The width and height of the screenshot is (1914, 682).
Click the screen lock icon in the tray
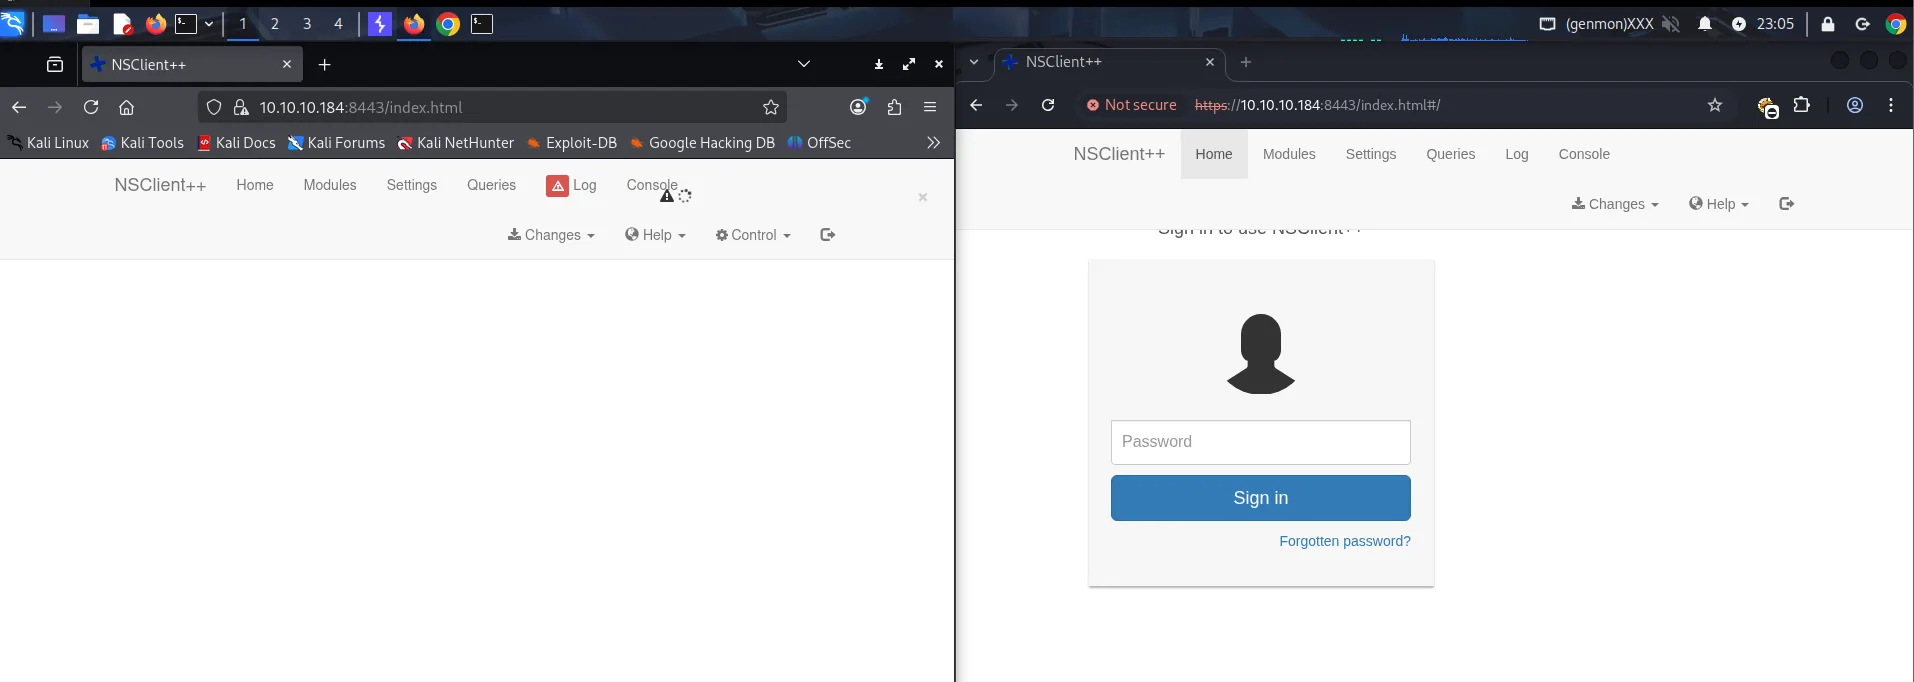coord(1828,24)
